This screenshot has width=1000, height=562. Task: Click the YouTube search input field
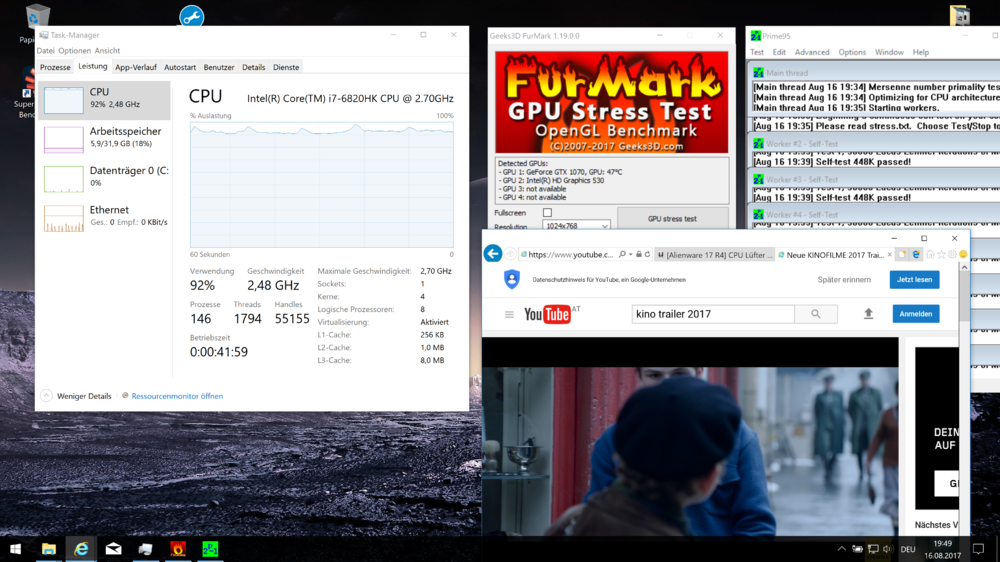point(712,314)
